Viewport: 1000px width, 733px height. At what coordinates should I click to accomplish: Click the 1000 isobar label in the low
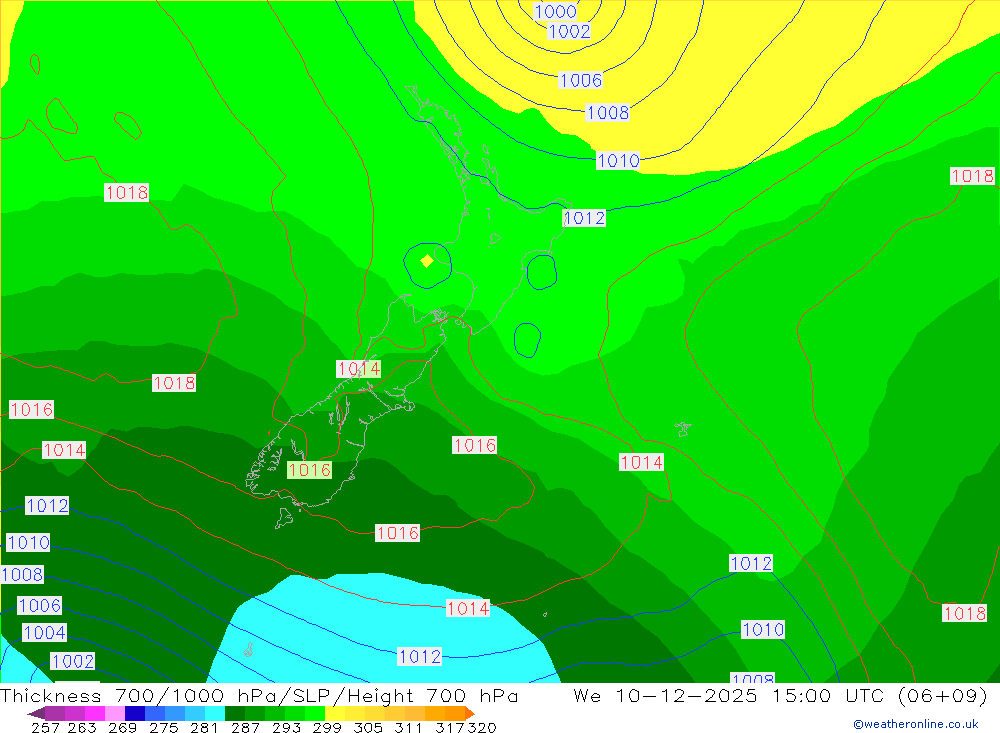(555, 11)
